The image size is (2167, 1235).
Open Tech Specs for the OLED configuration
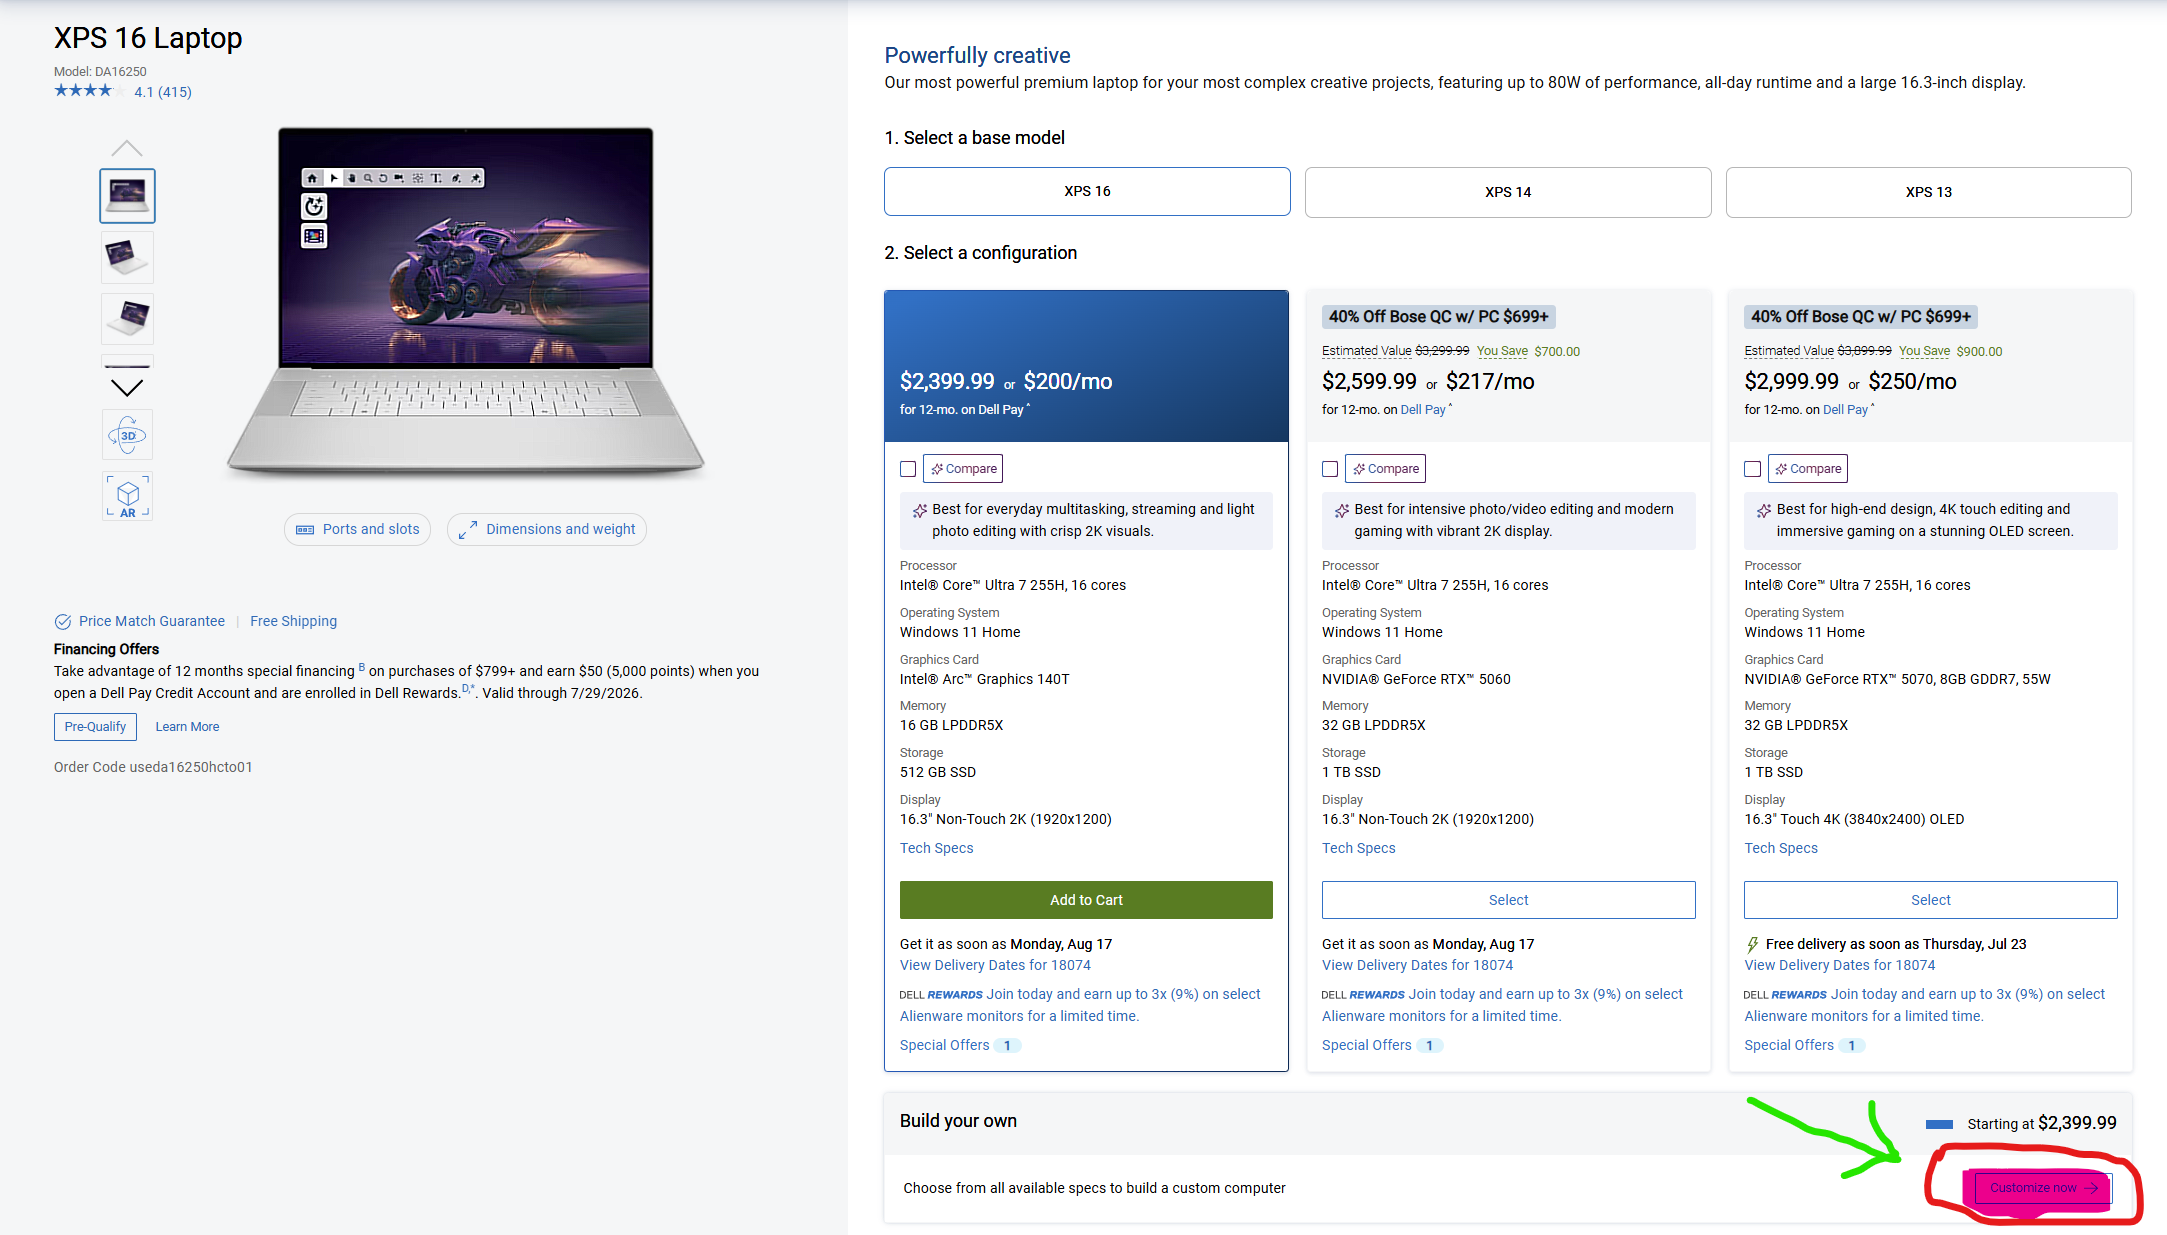pyautogui.click(x=1781, y=848)
